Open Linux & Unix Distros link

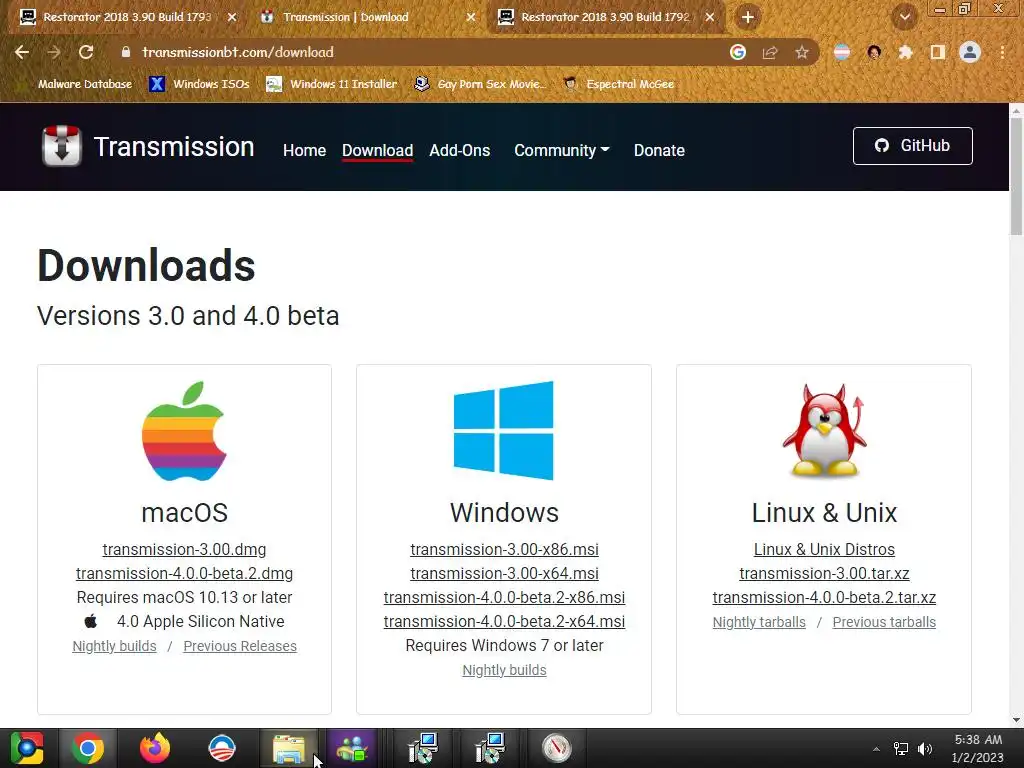coord(824,549)
